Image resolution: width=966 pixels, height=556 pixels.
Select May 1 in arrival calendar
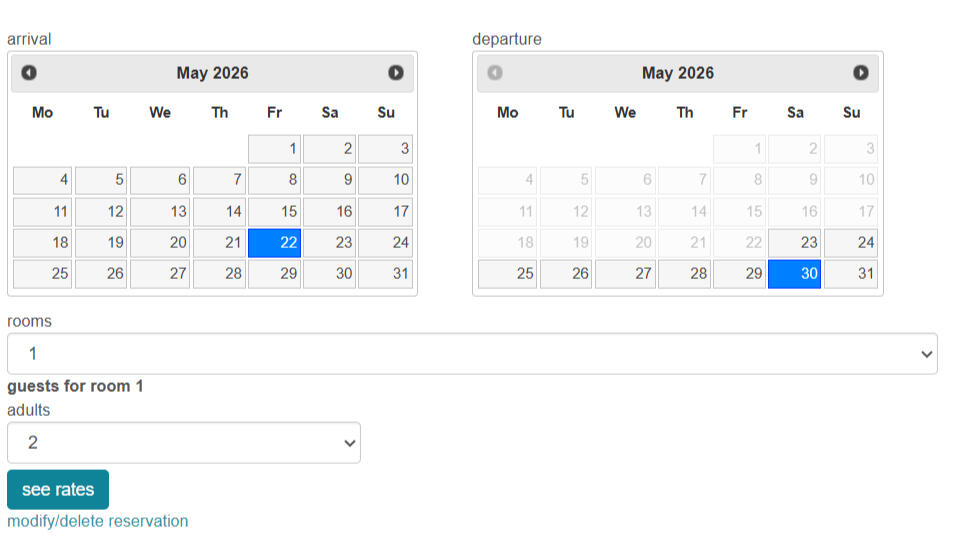275,150
